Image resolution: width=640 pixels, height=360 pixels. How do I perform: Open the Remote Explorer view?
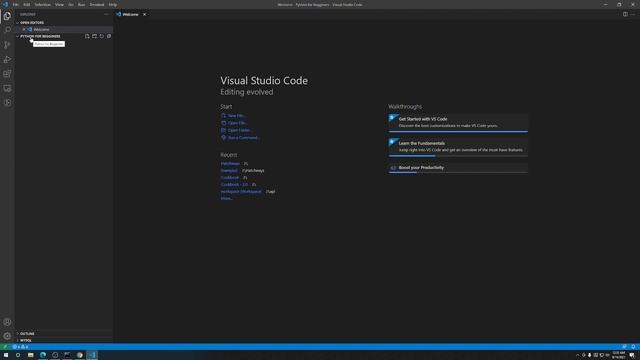[x=7, y=88]
